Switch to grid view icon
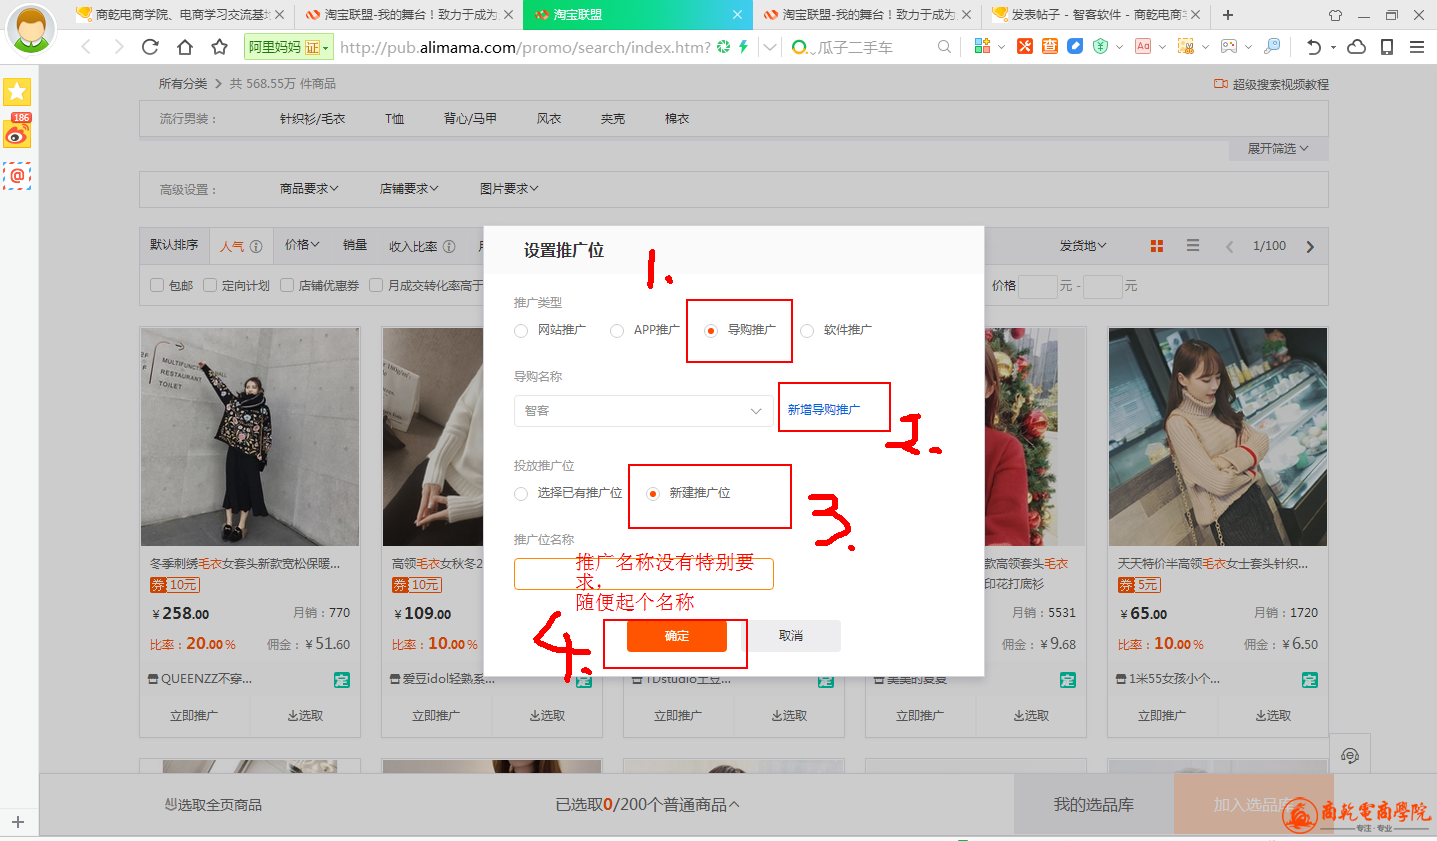Screen dimensions: 1437x841 click(x=1157, y=246)
